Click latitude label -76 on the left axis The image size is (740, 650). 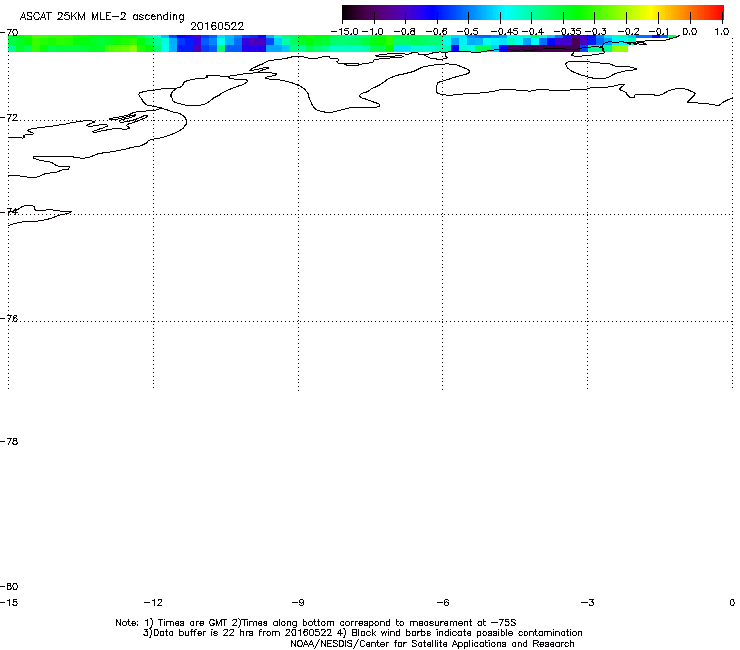pos(9,319)
